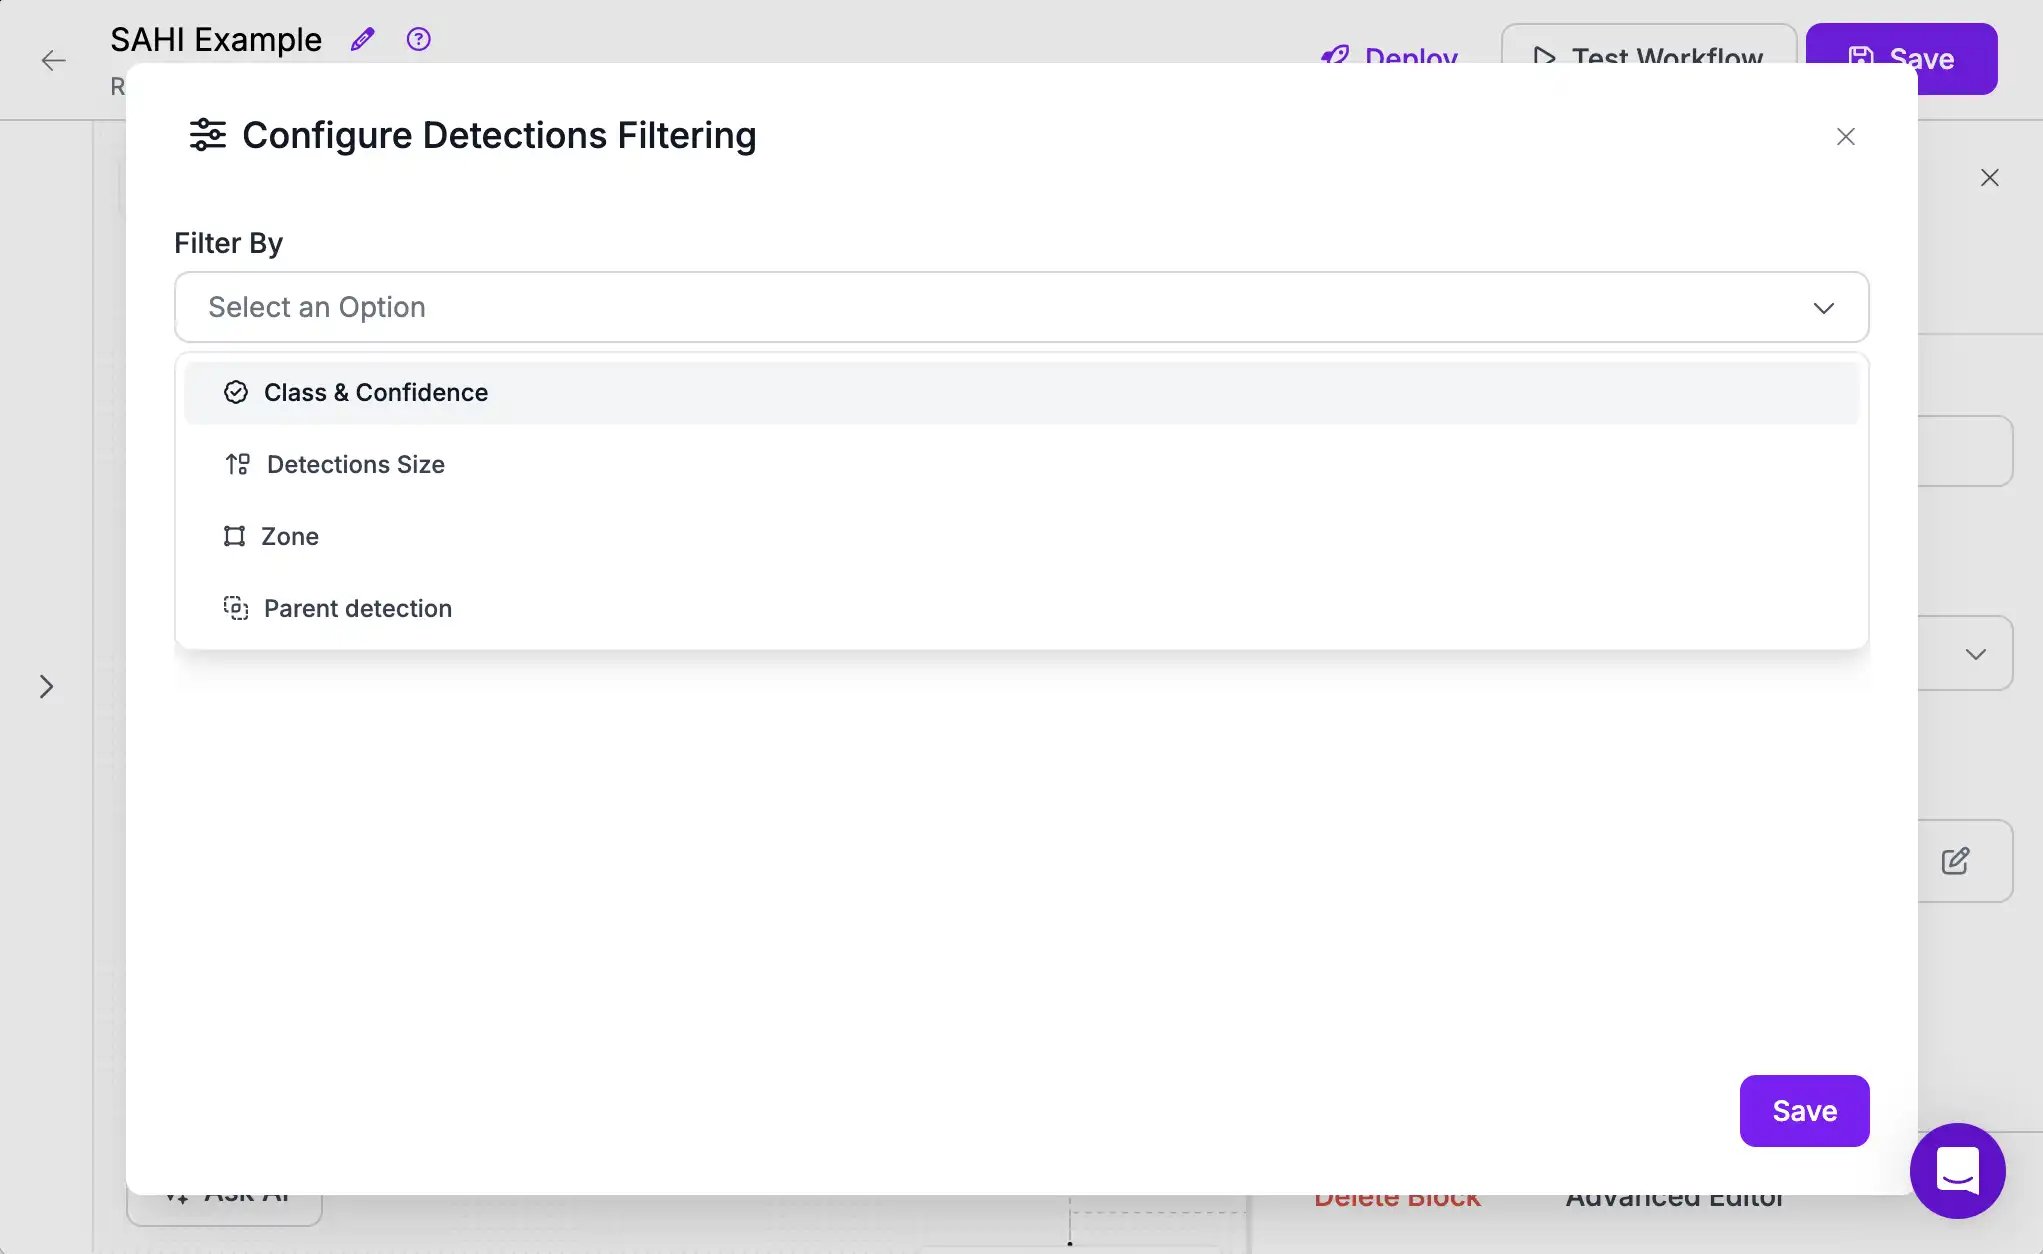Click the Zone bounding box icon
2043x1254 pixels.
tap(234, 536)
